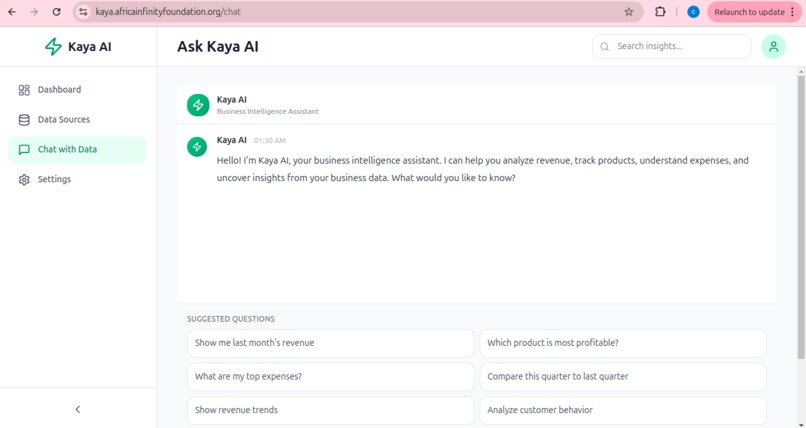Open site information icon in address bar

tap(83, 12)
